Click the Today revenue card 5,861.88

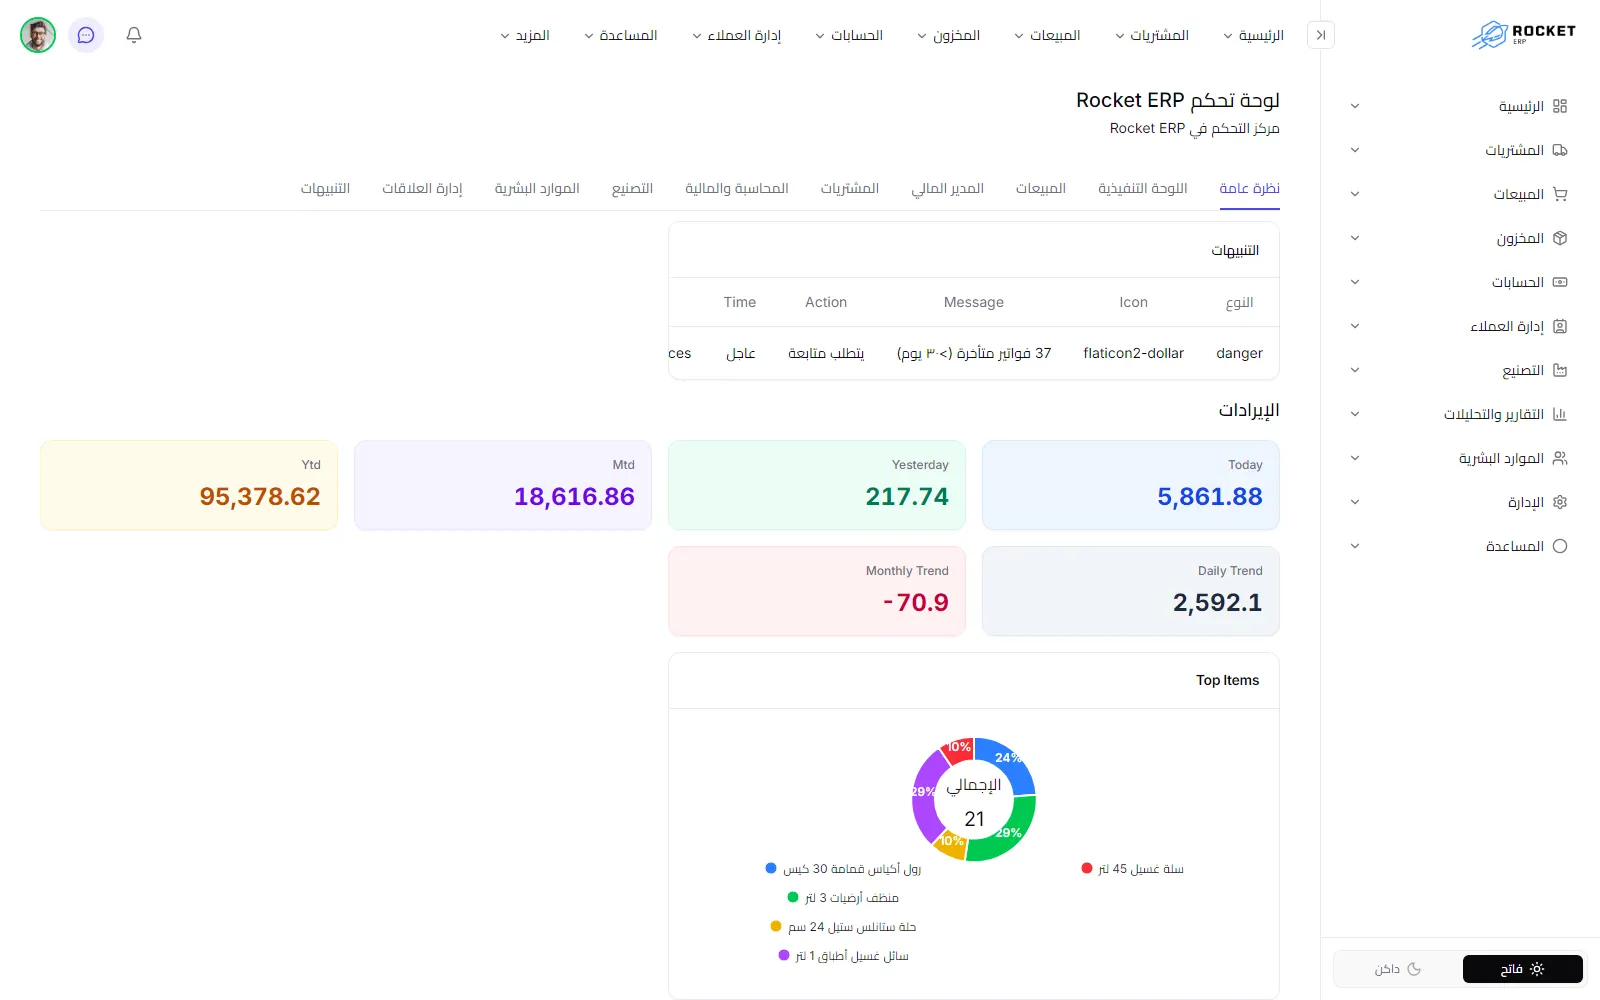[1131, 485]
